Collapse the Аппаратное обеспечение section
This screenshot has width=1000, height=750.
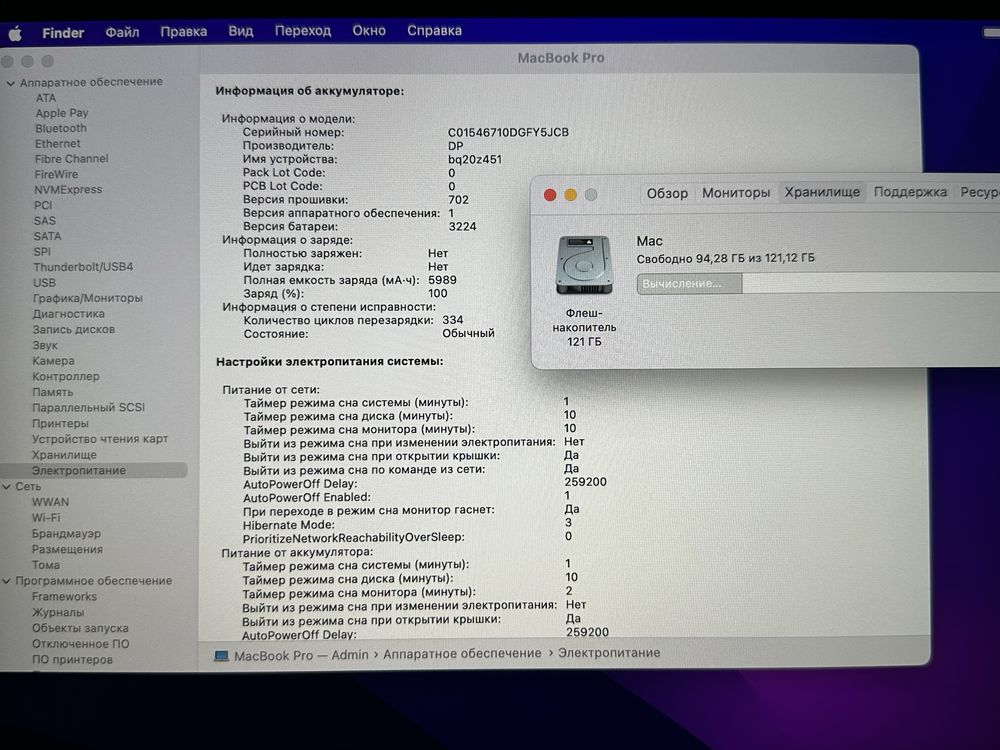(x=10, y=83)
